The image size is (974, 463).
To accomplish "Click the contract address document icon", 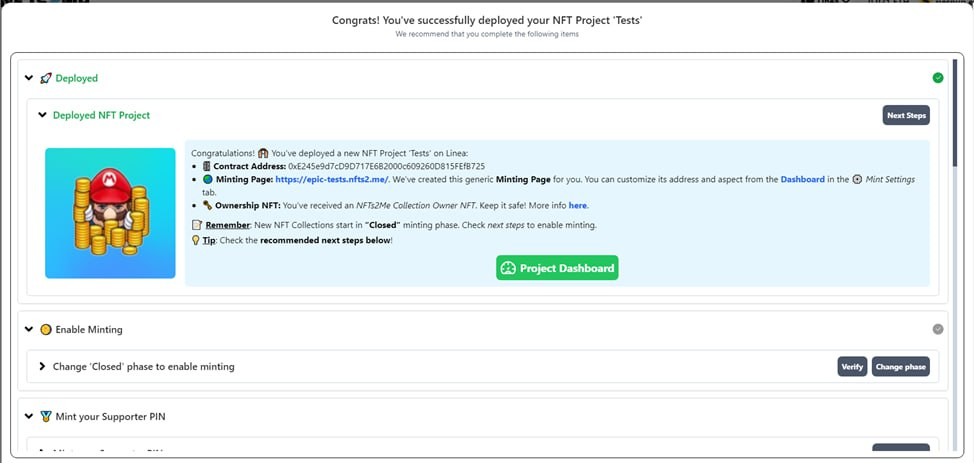I will [207, 167].
